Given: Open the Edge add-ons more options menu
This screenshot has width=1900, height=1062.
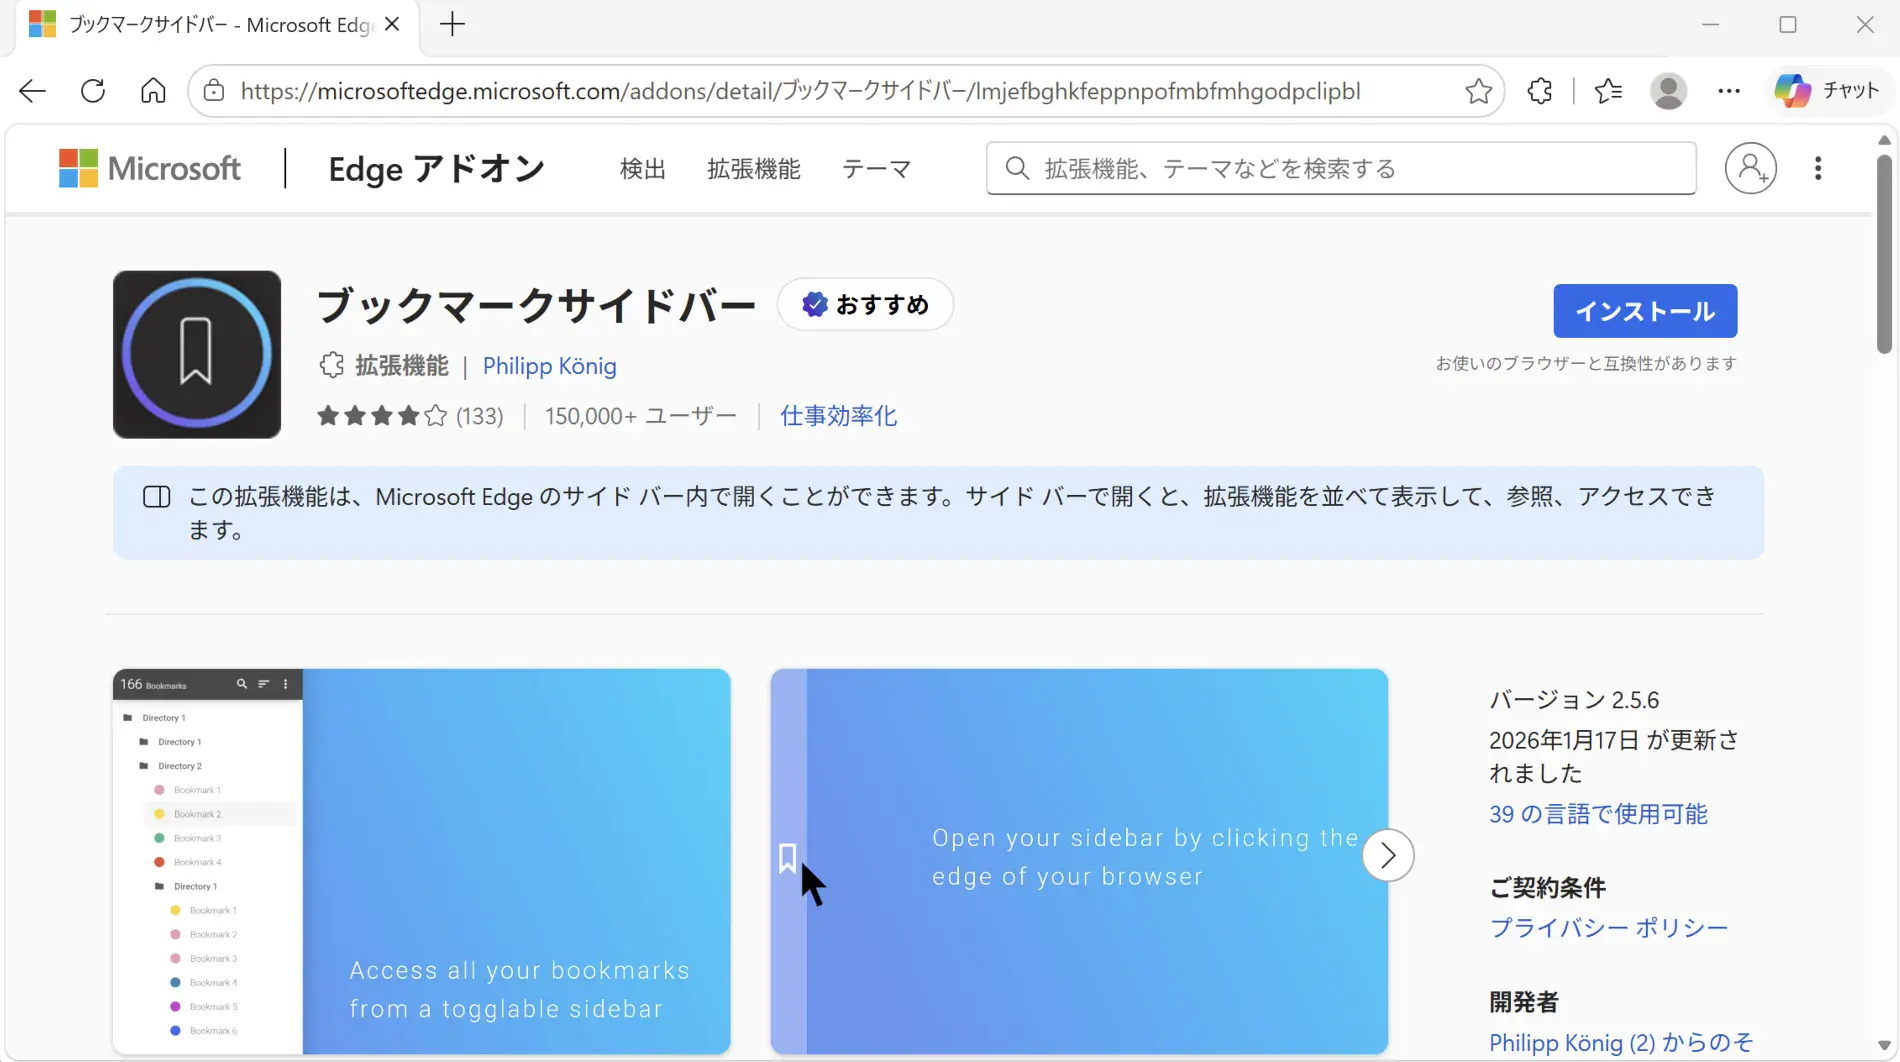Looking at the screenshot, I should pos(1818,168).
